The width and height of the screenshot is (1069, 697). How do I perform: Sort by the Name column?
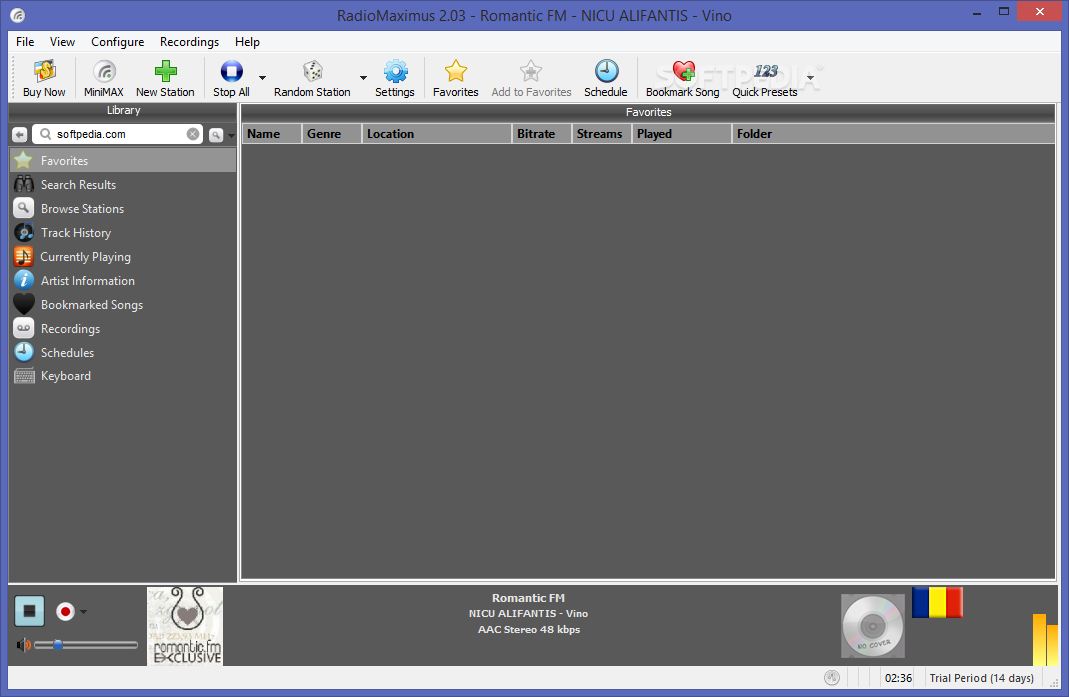[x=271, y=134]
